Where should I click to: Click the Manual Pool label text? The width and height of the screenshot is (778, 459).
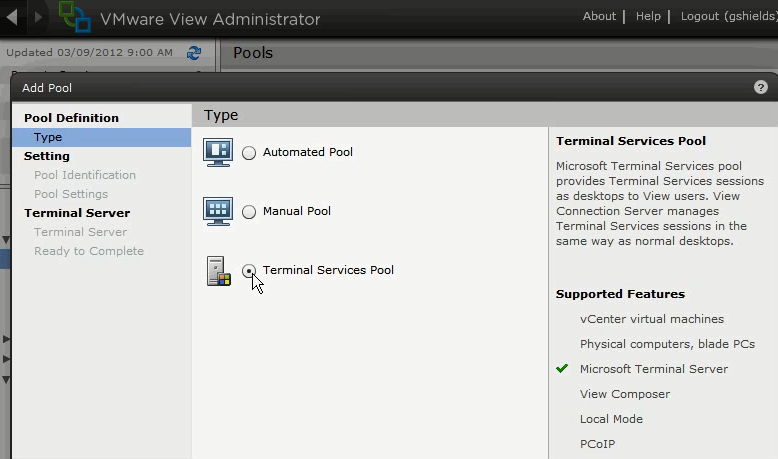pos(297,211)
